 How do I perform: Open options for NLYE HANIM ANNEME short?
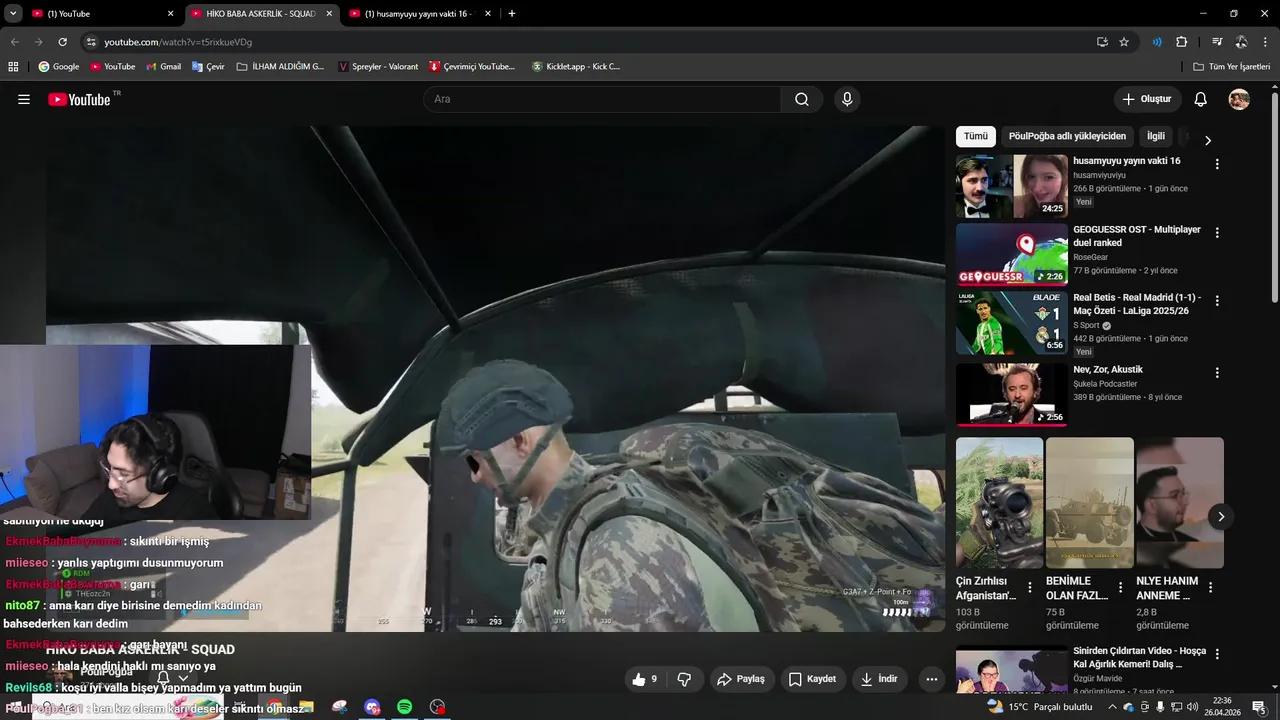point(1210,588)
